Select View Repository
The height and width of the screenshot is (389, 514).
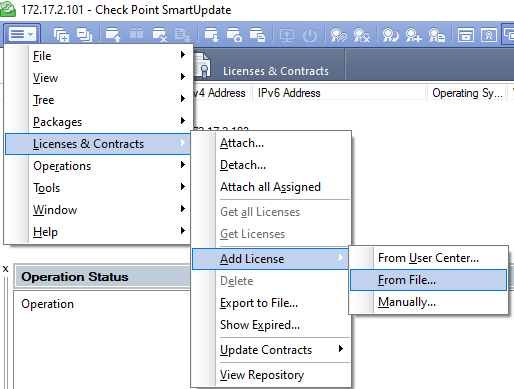click(271, 375)
